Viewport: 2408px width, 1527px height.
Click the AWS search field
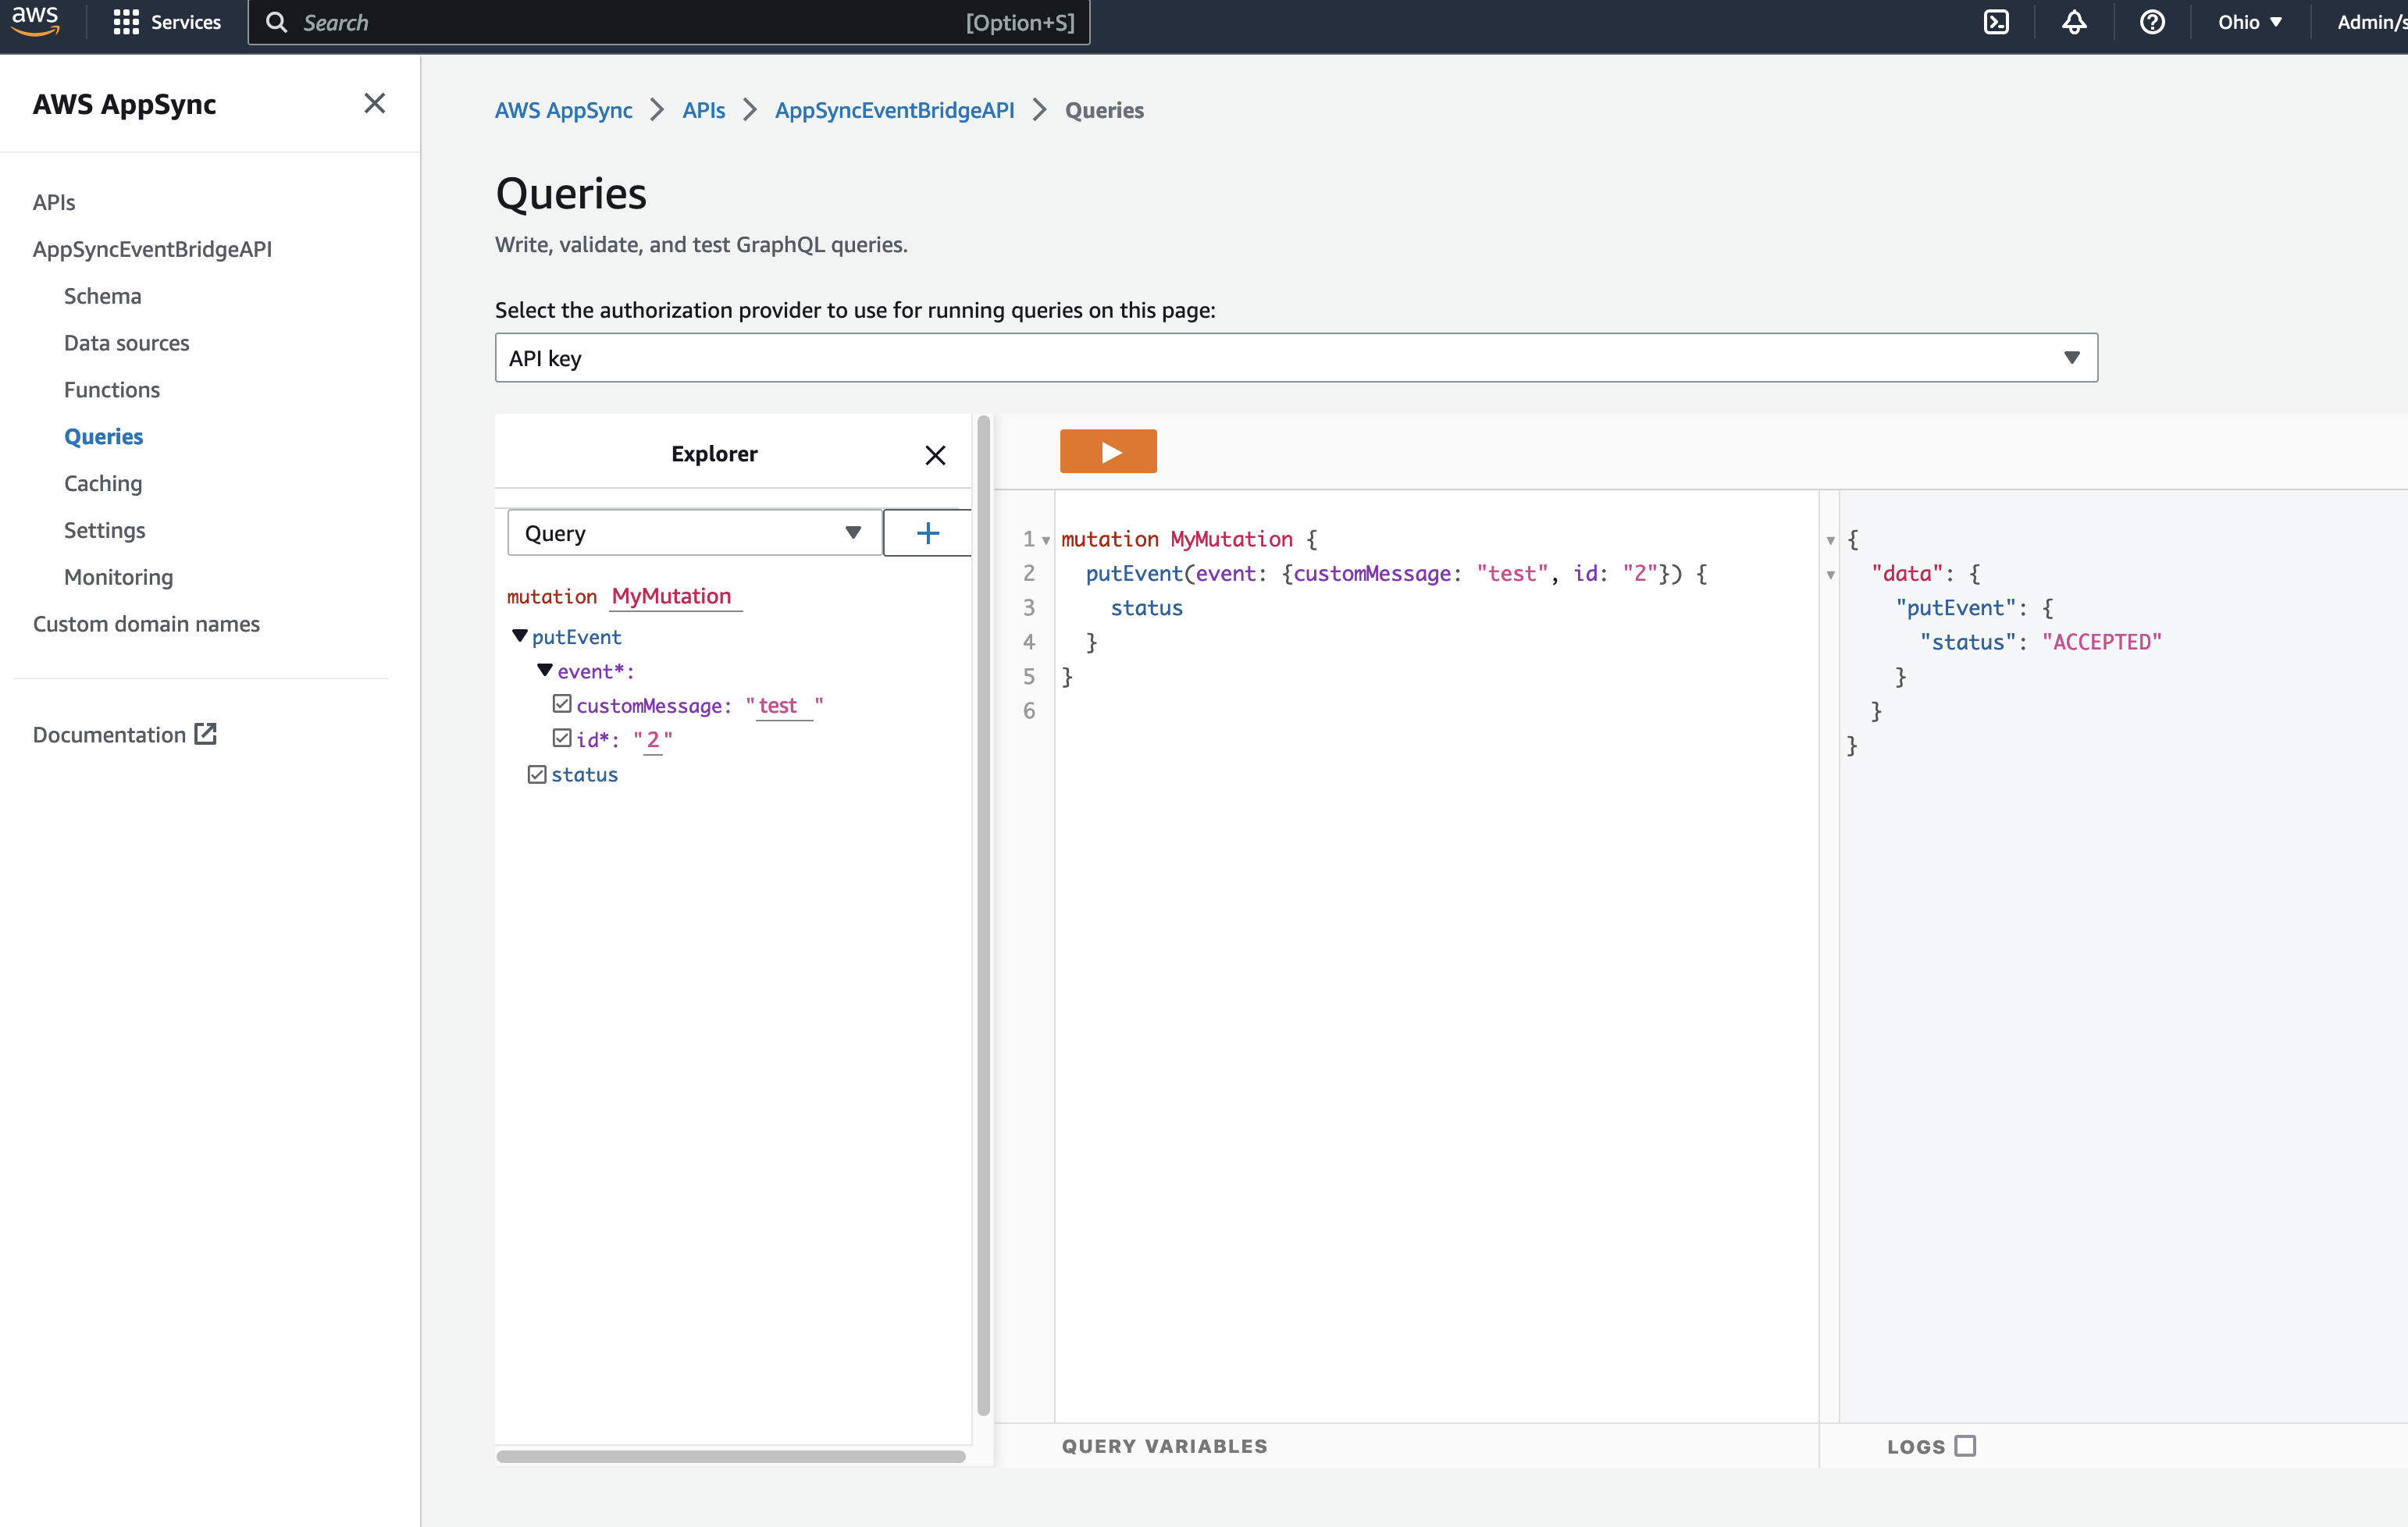tap(668, 22)
